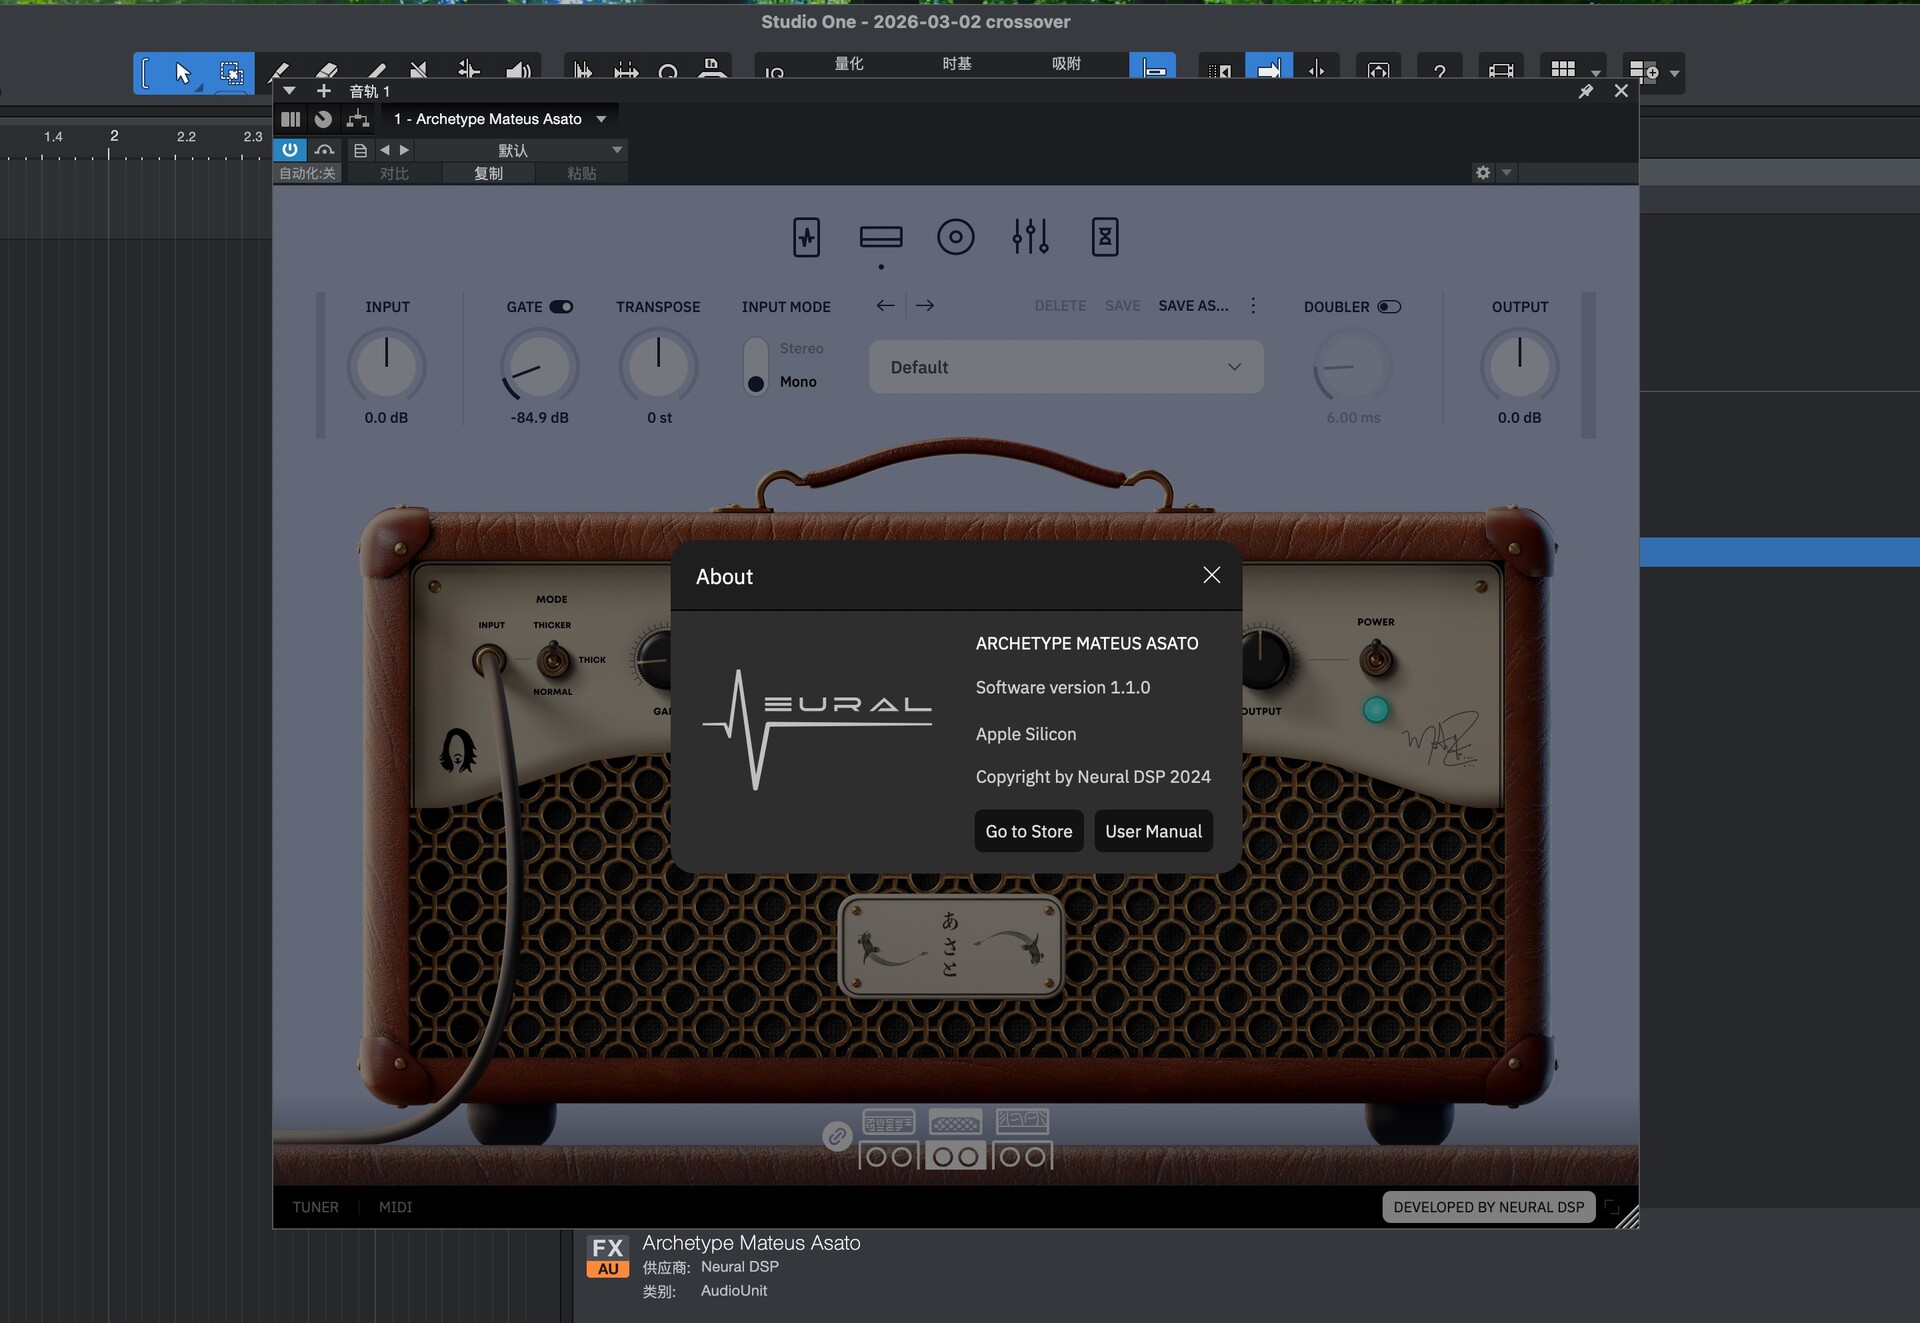Click the hourglass time effects icon
The width and height of the screenshot is (1920, 1323).
pos(1104,237)
